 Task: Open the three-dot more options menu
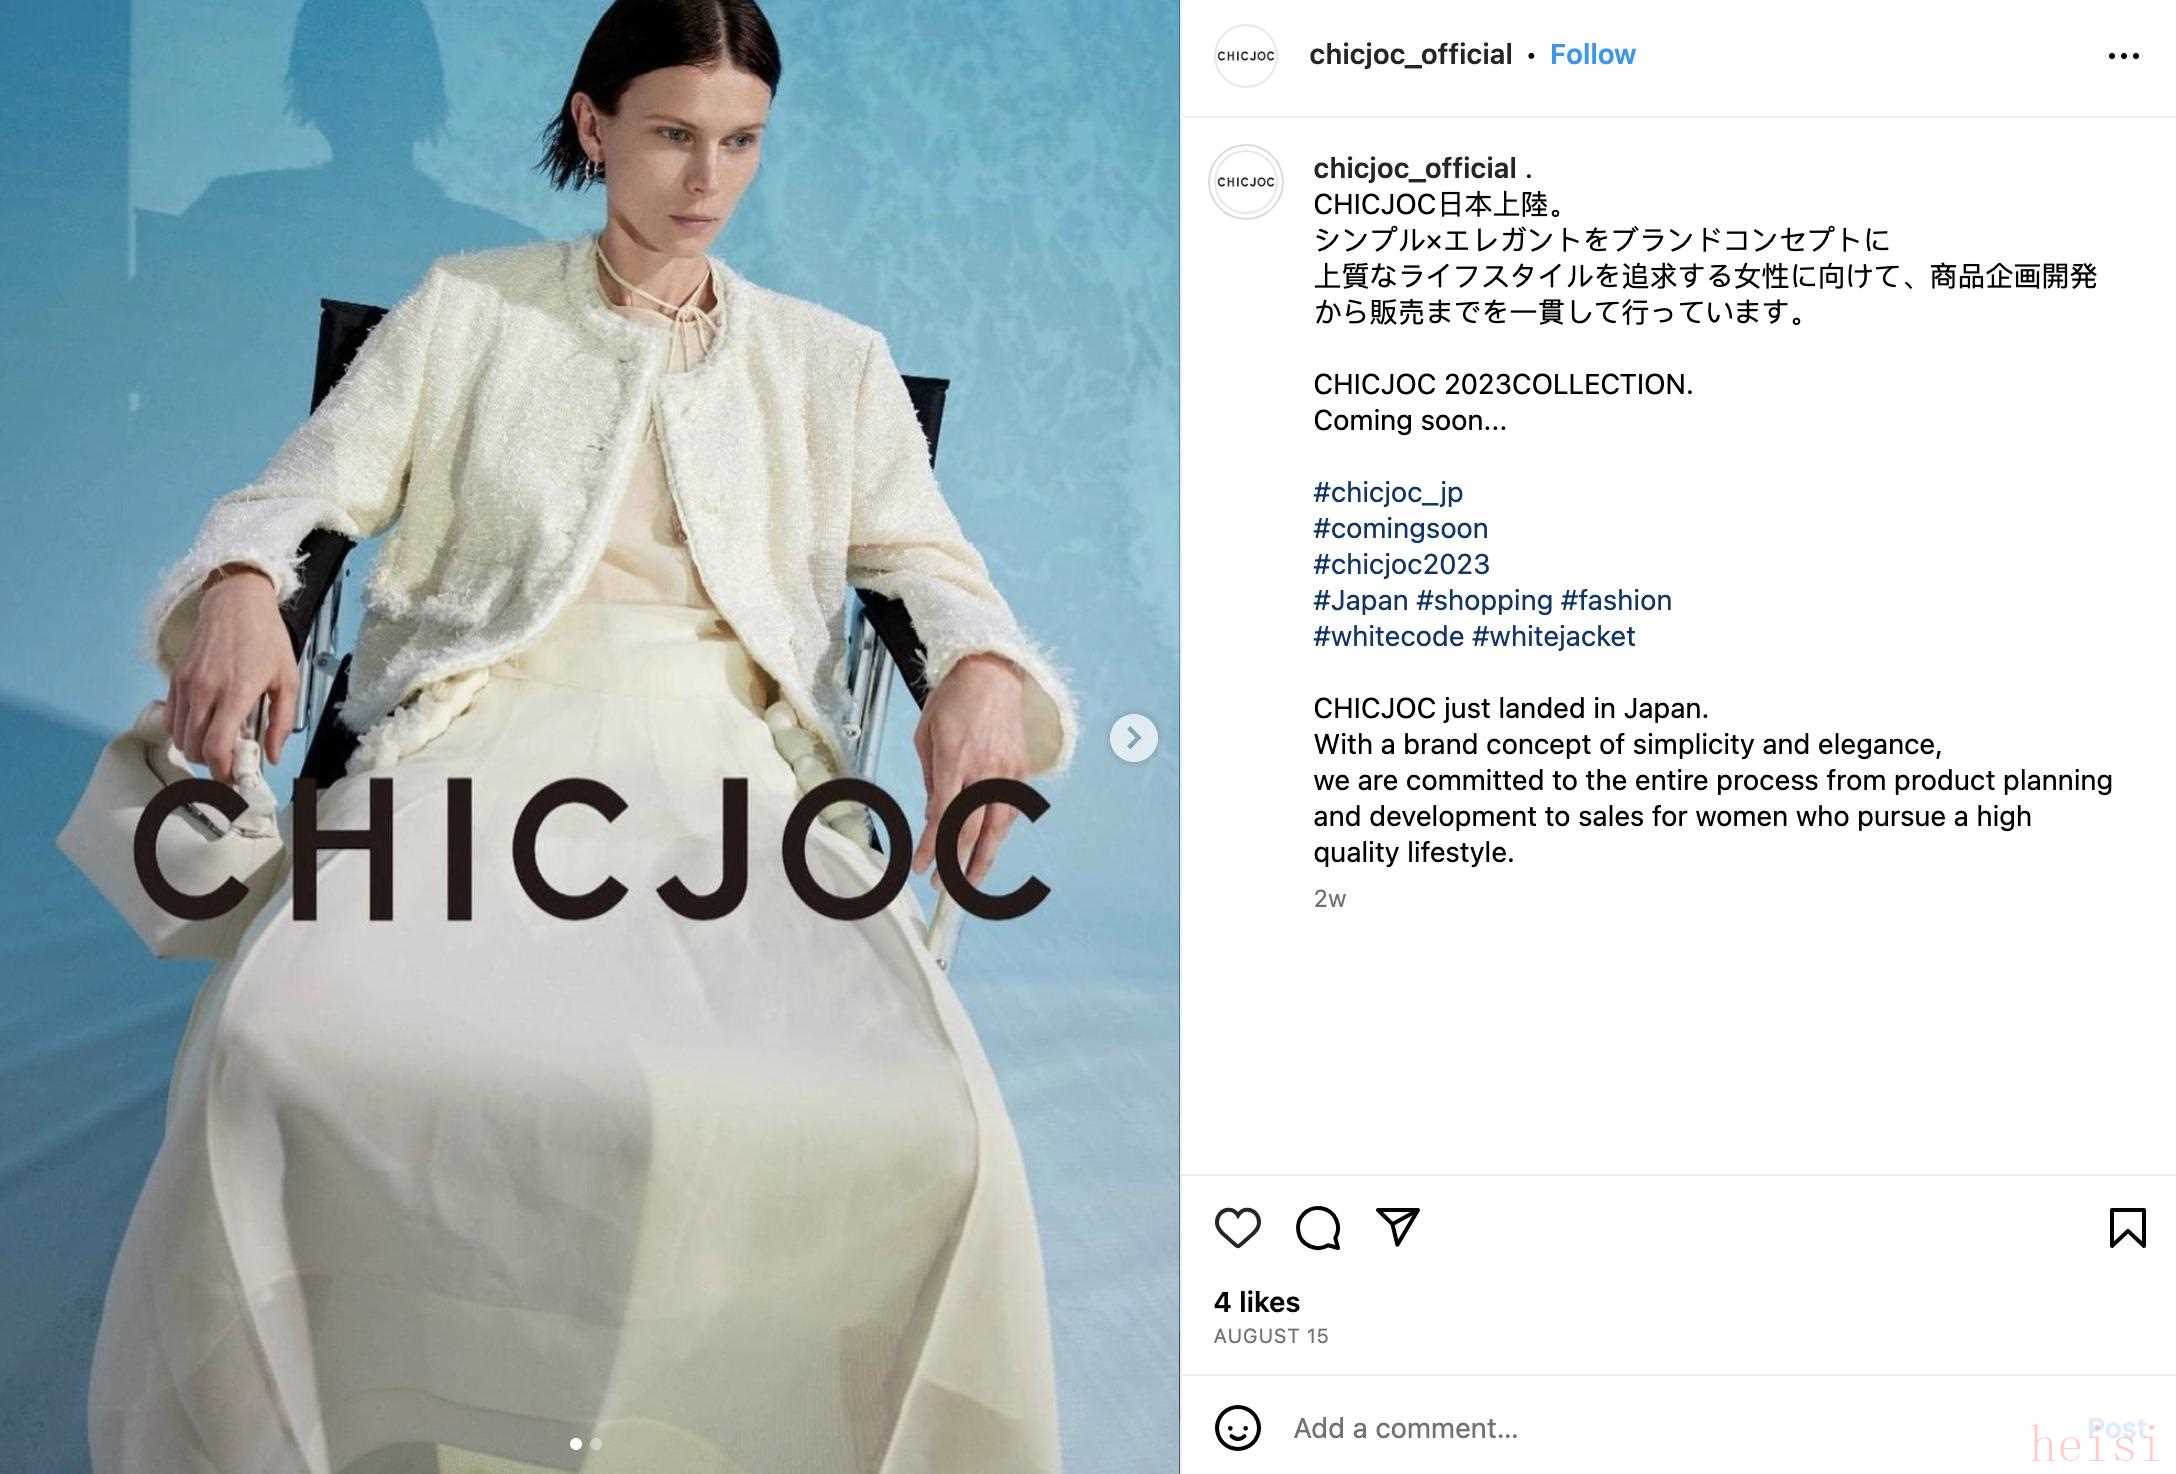coord(2123,56)
